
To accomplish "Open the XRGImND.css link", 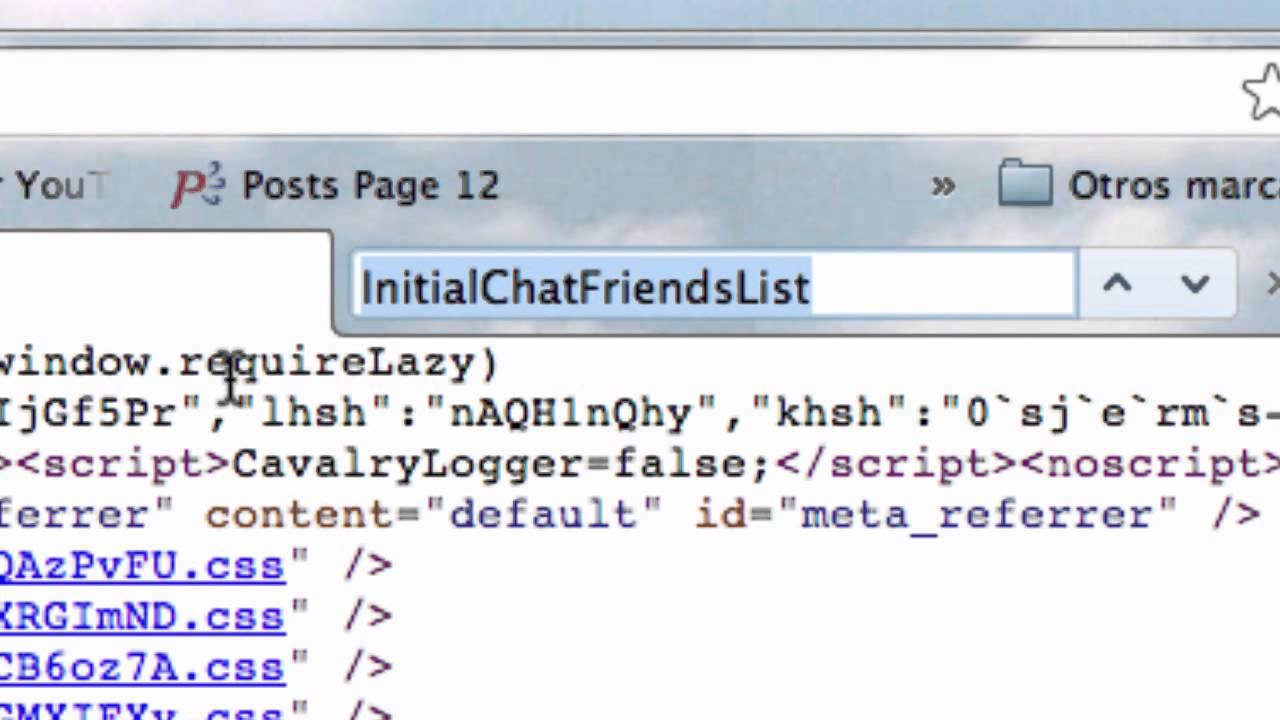I will pos(142,616).
